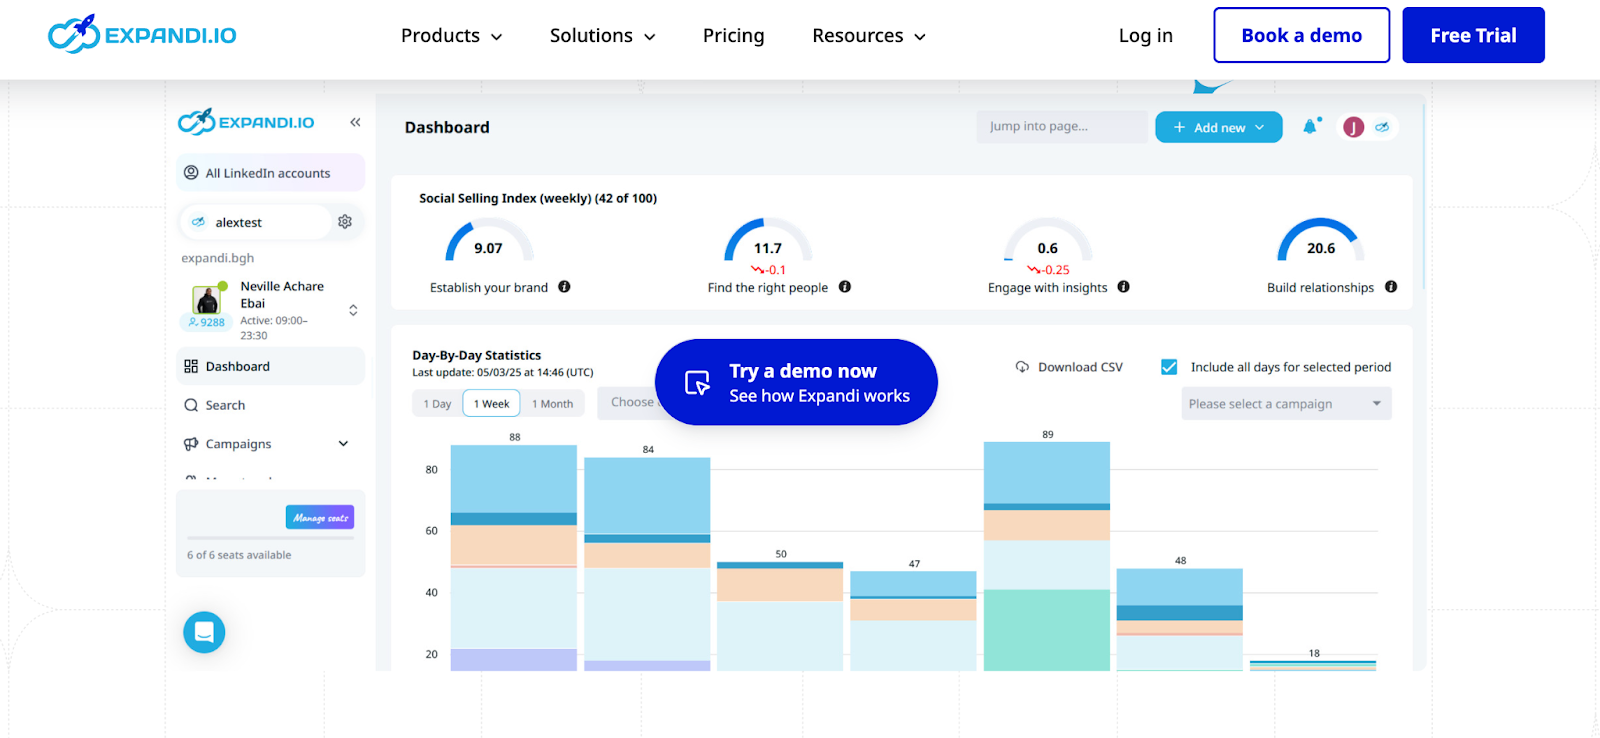Show info for Establish your brand
Screen dimensions: 1600x738
tap(564, 287)
